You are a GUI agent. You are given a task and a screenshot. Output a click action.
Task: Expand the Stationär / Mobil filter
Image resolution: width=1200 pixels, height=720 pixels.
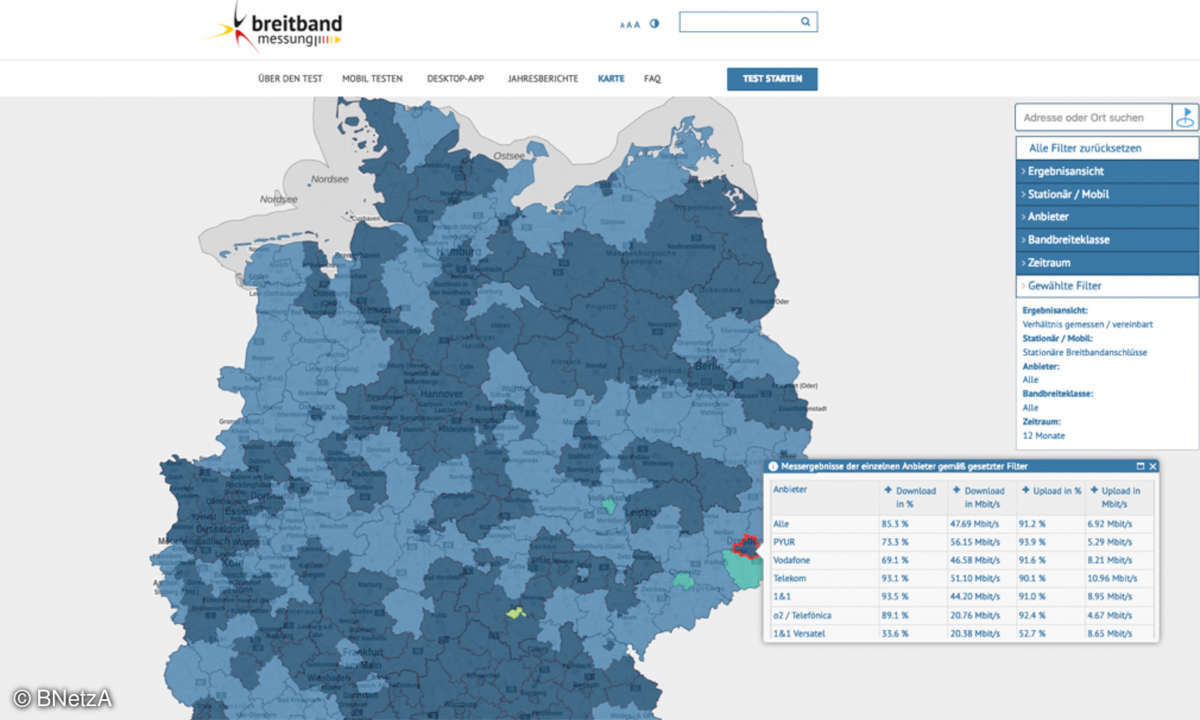(x=1107, y=194)
